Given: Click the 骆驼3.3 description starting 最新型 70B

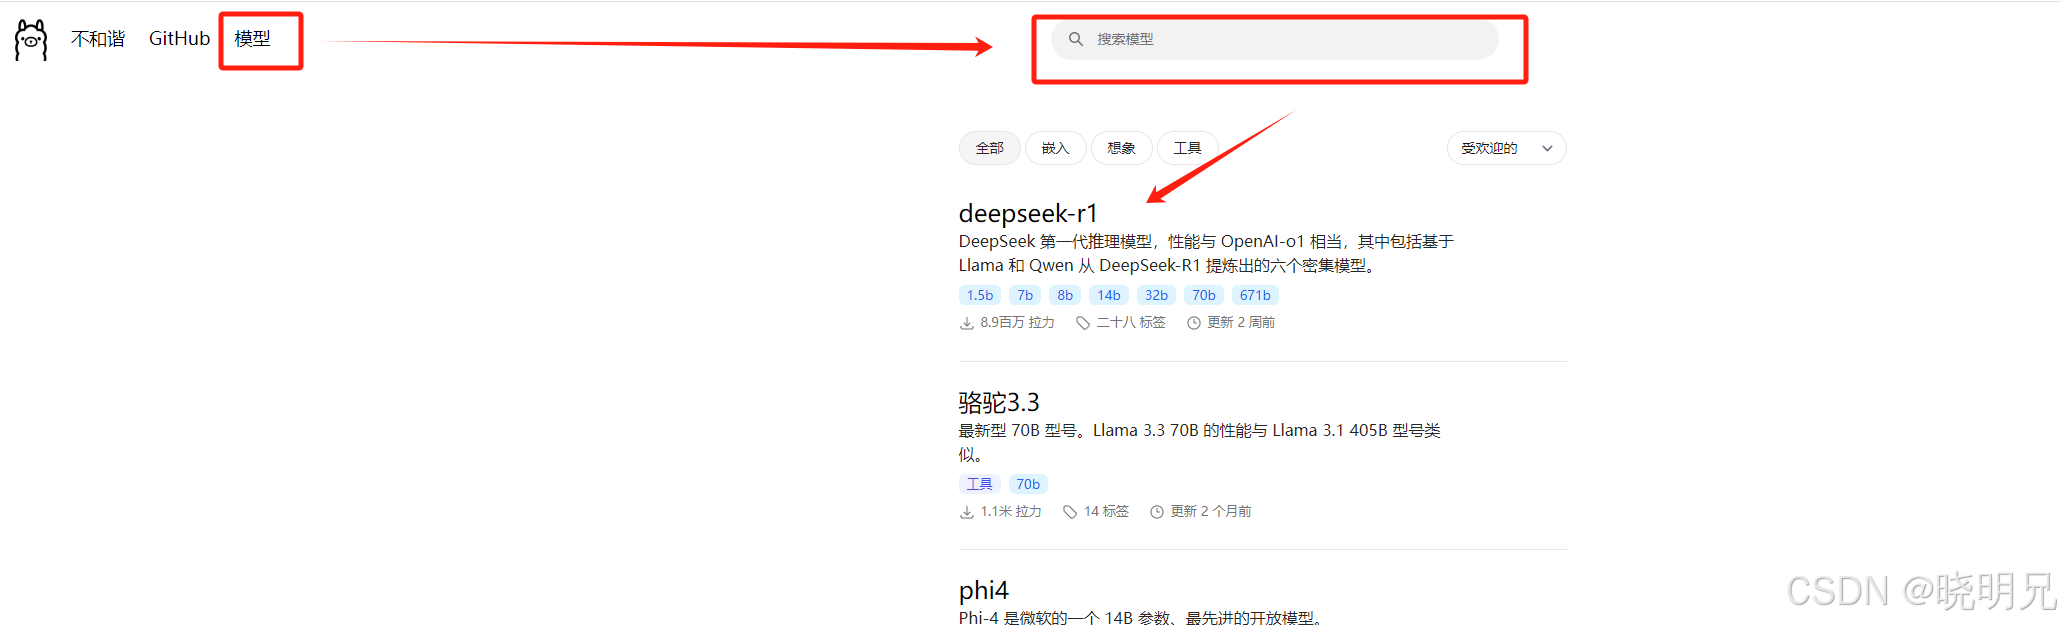Looking at the screenshot, I should (x=1199, y=442).
